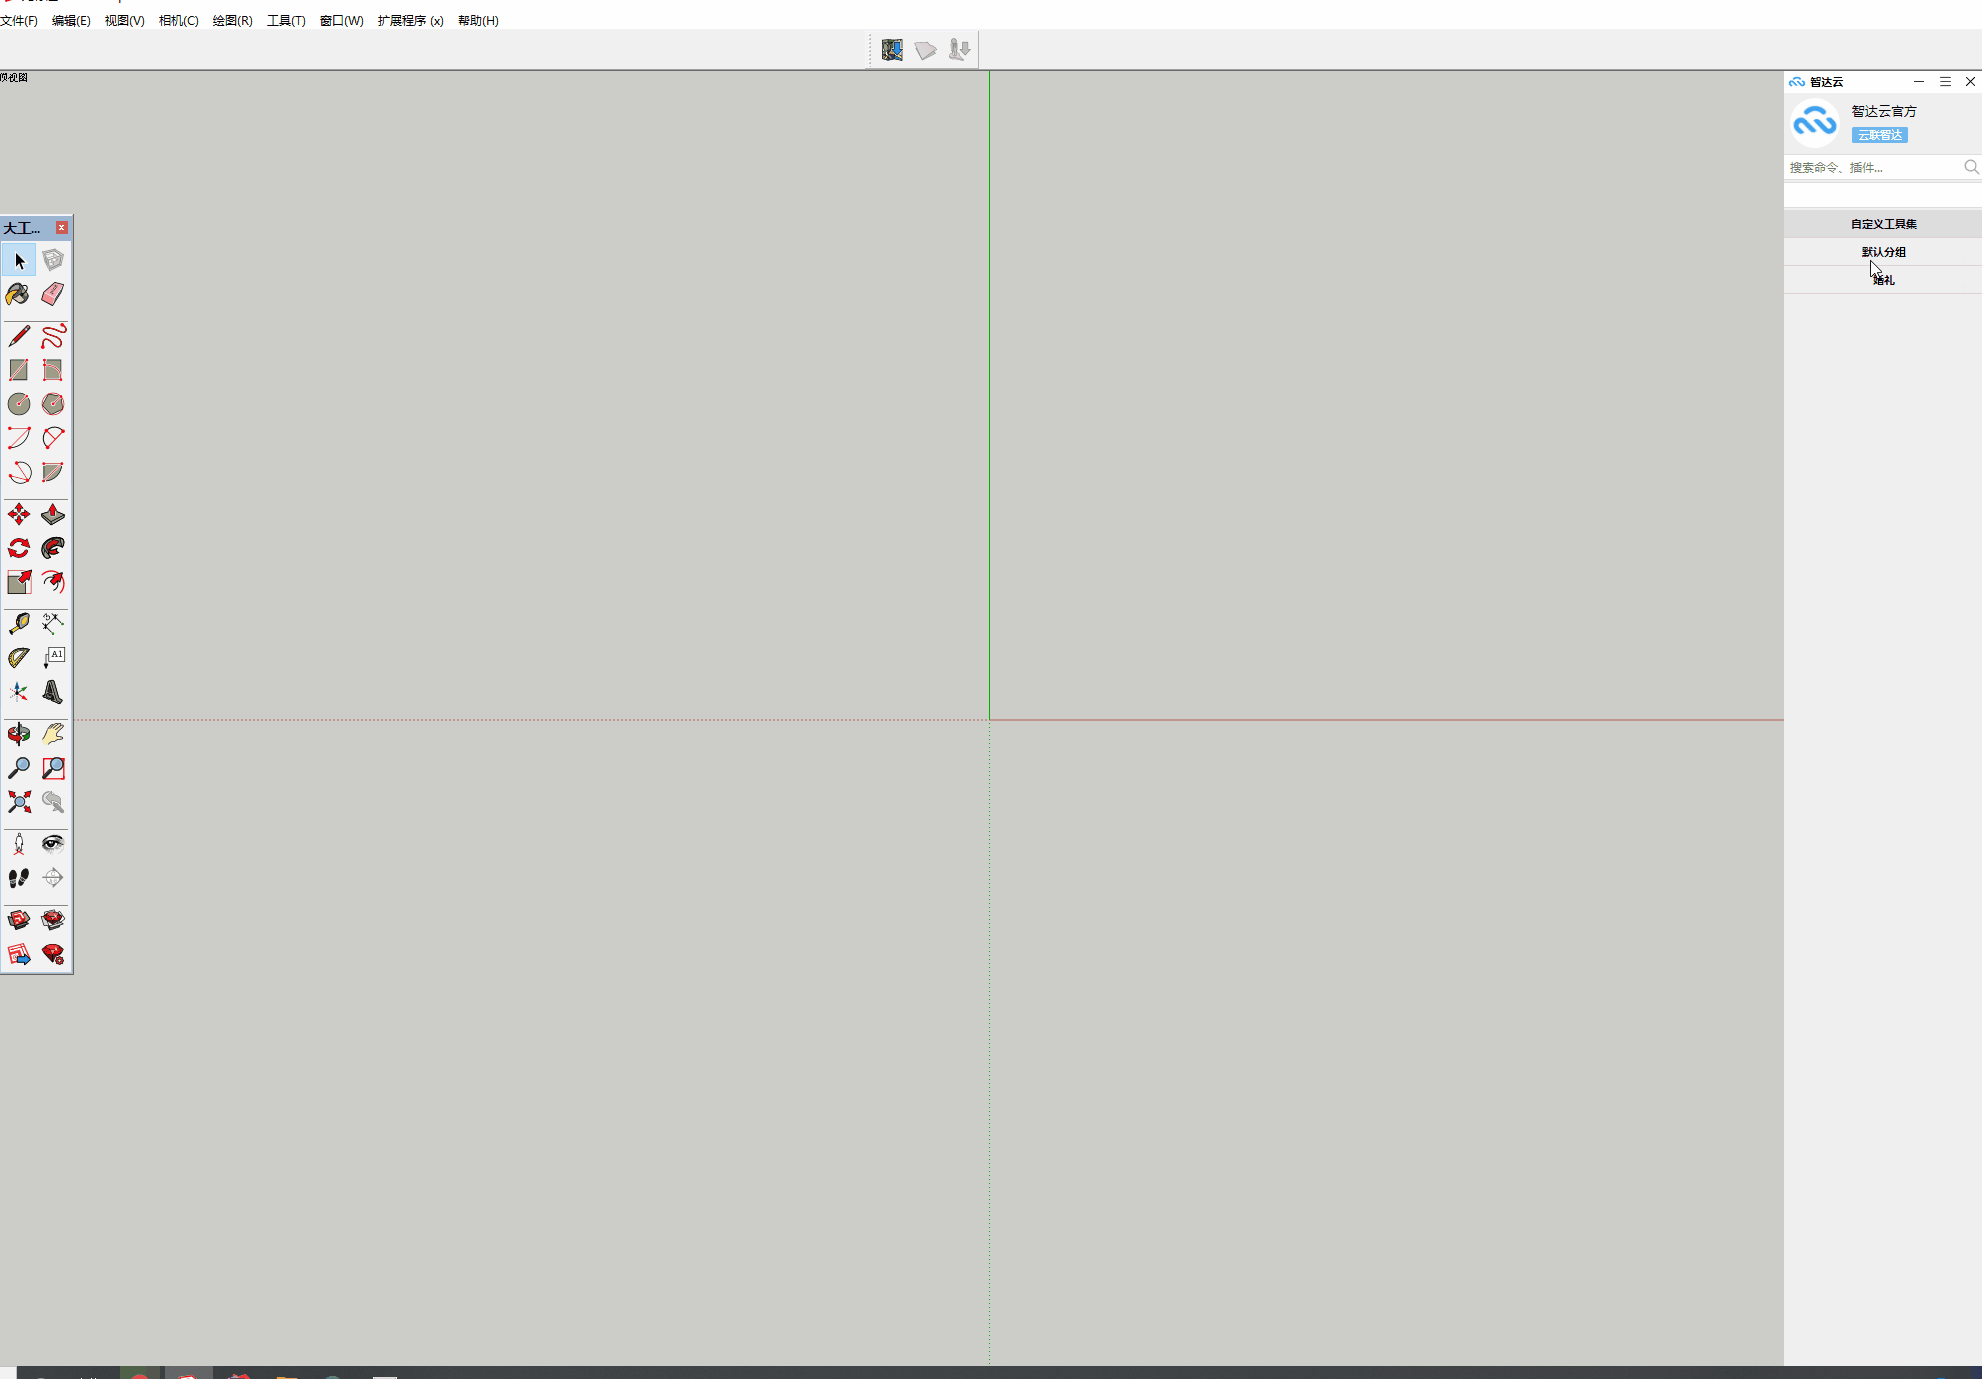Pick the Pencil line tool

[x=18, y=336]
